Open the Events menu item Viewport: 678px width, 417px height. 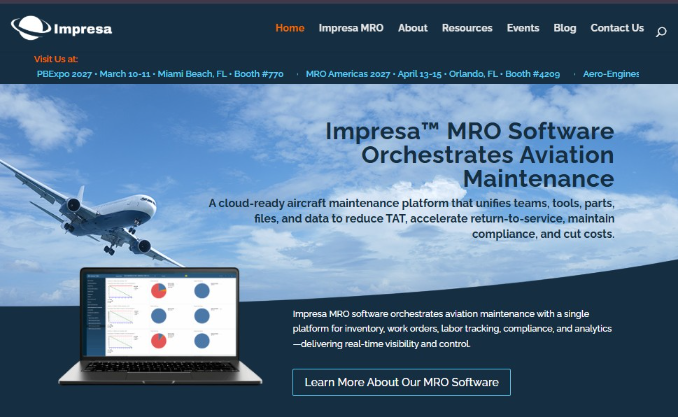(x=523, y=28)
